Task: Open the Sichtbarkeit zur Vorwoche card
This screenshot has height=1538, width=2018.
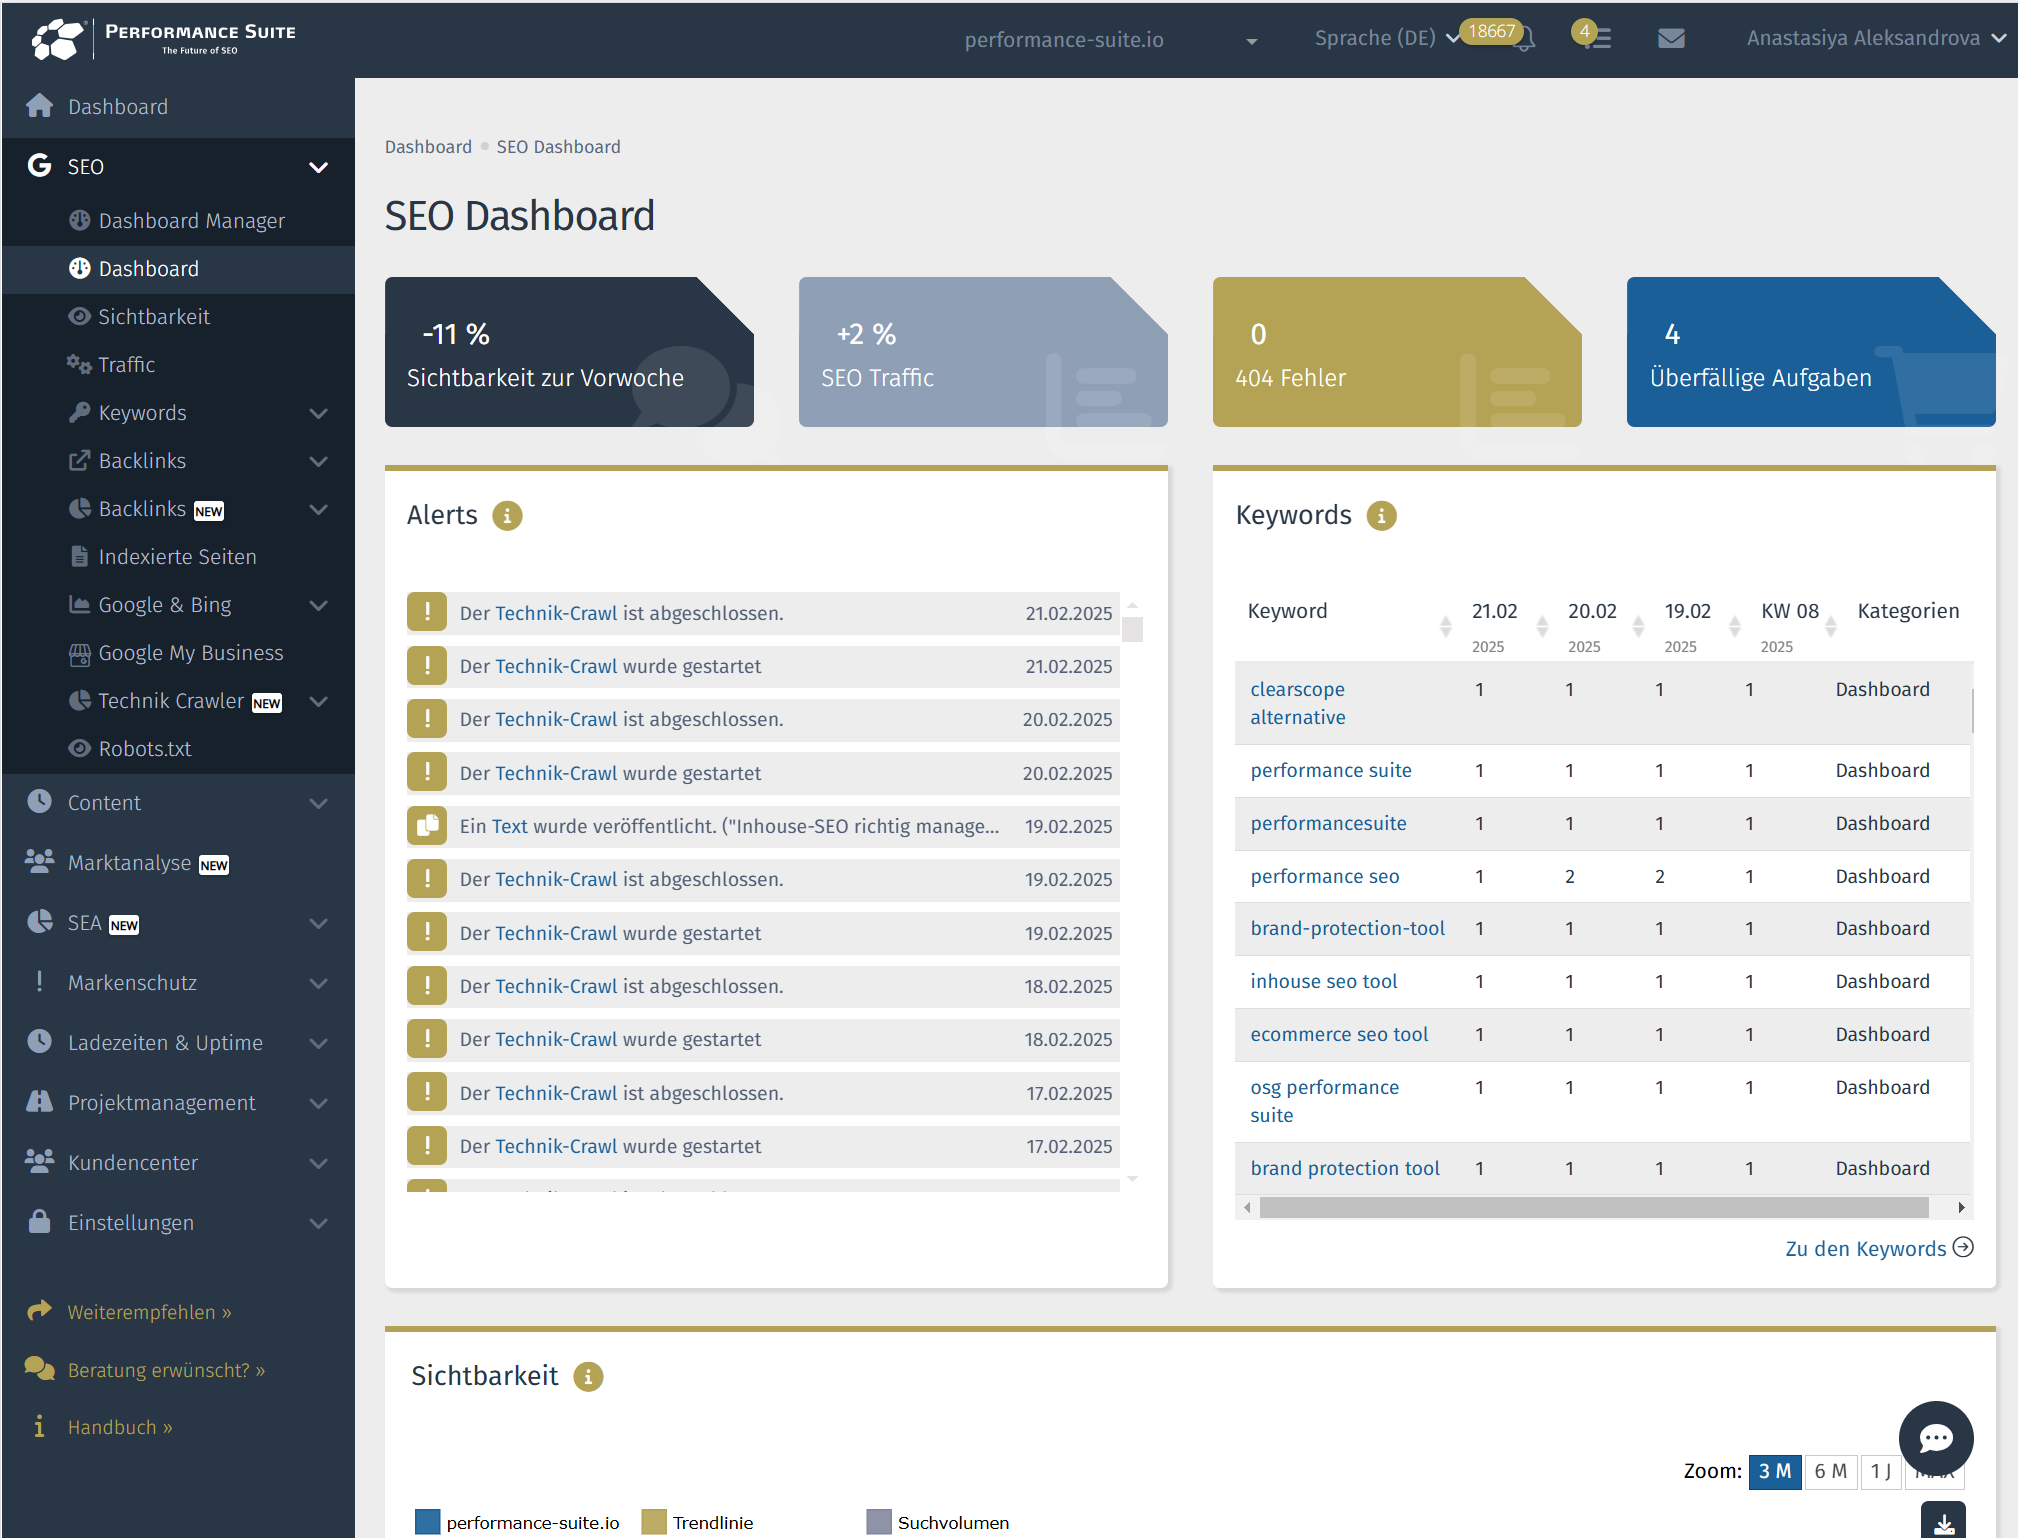Action: click(569, 352)
